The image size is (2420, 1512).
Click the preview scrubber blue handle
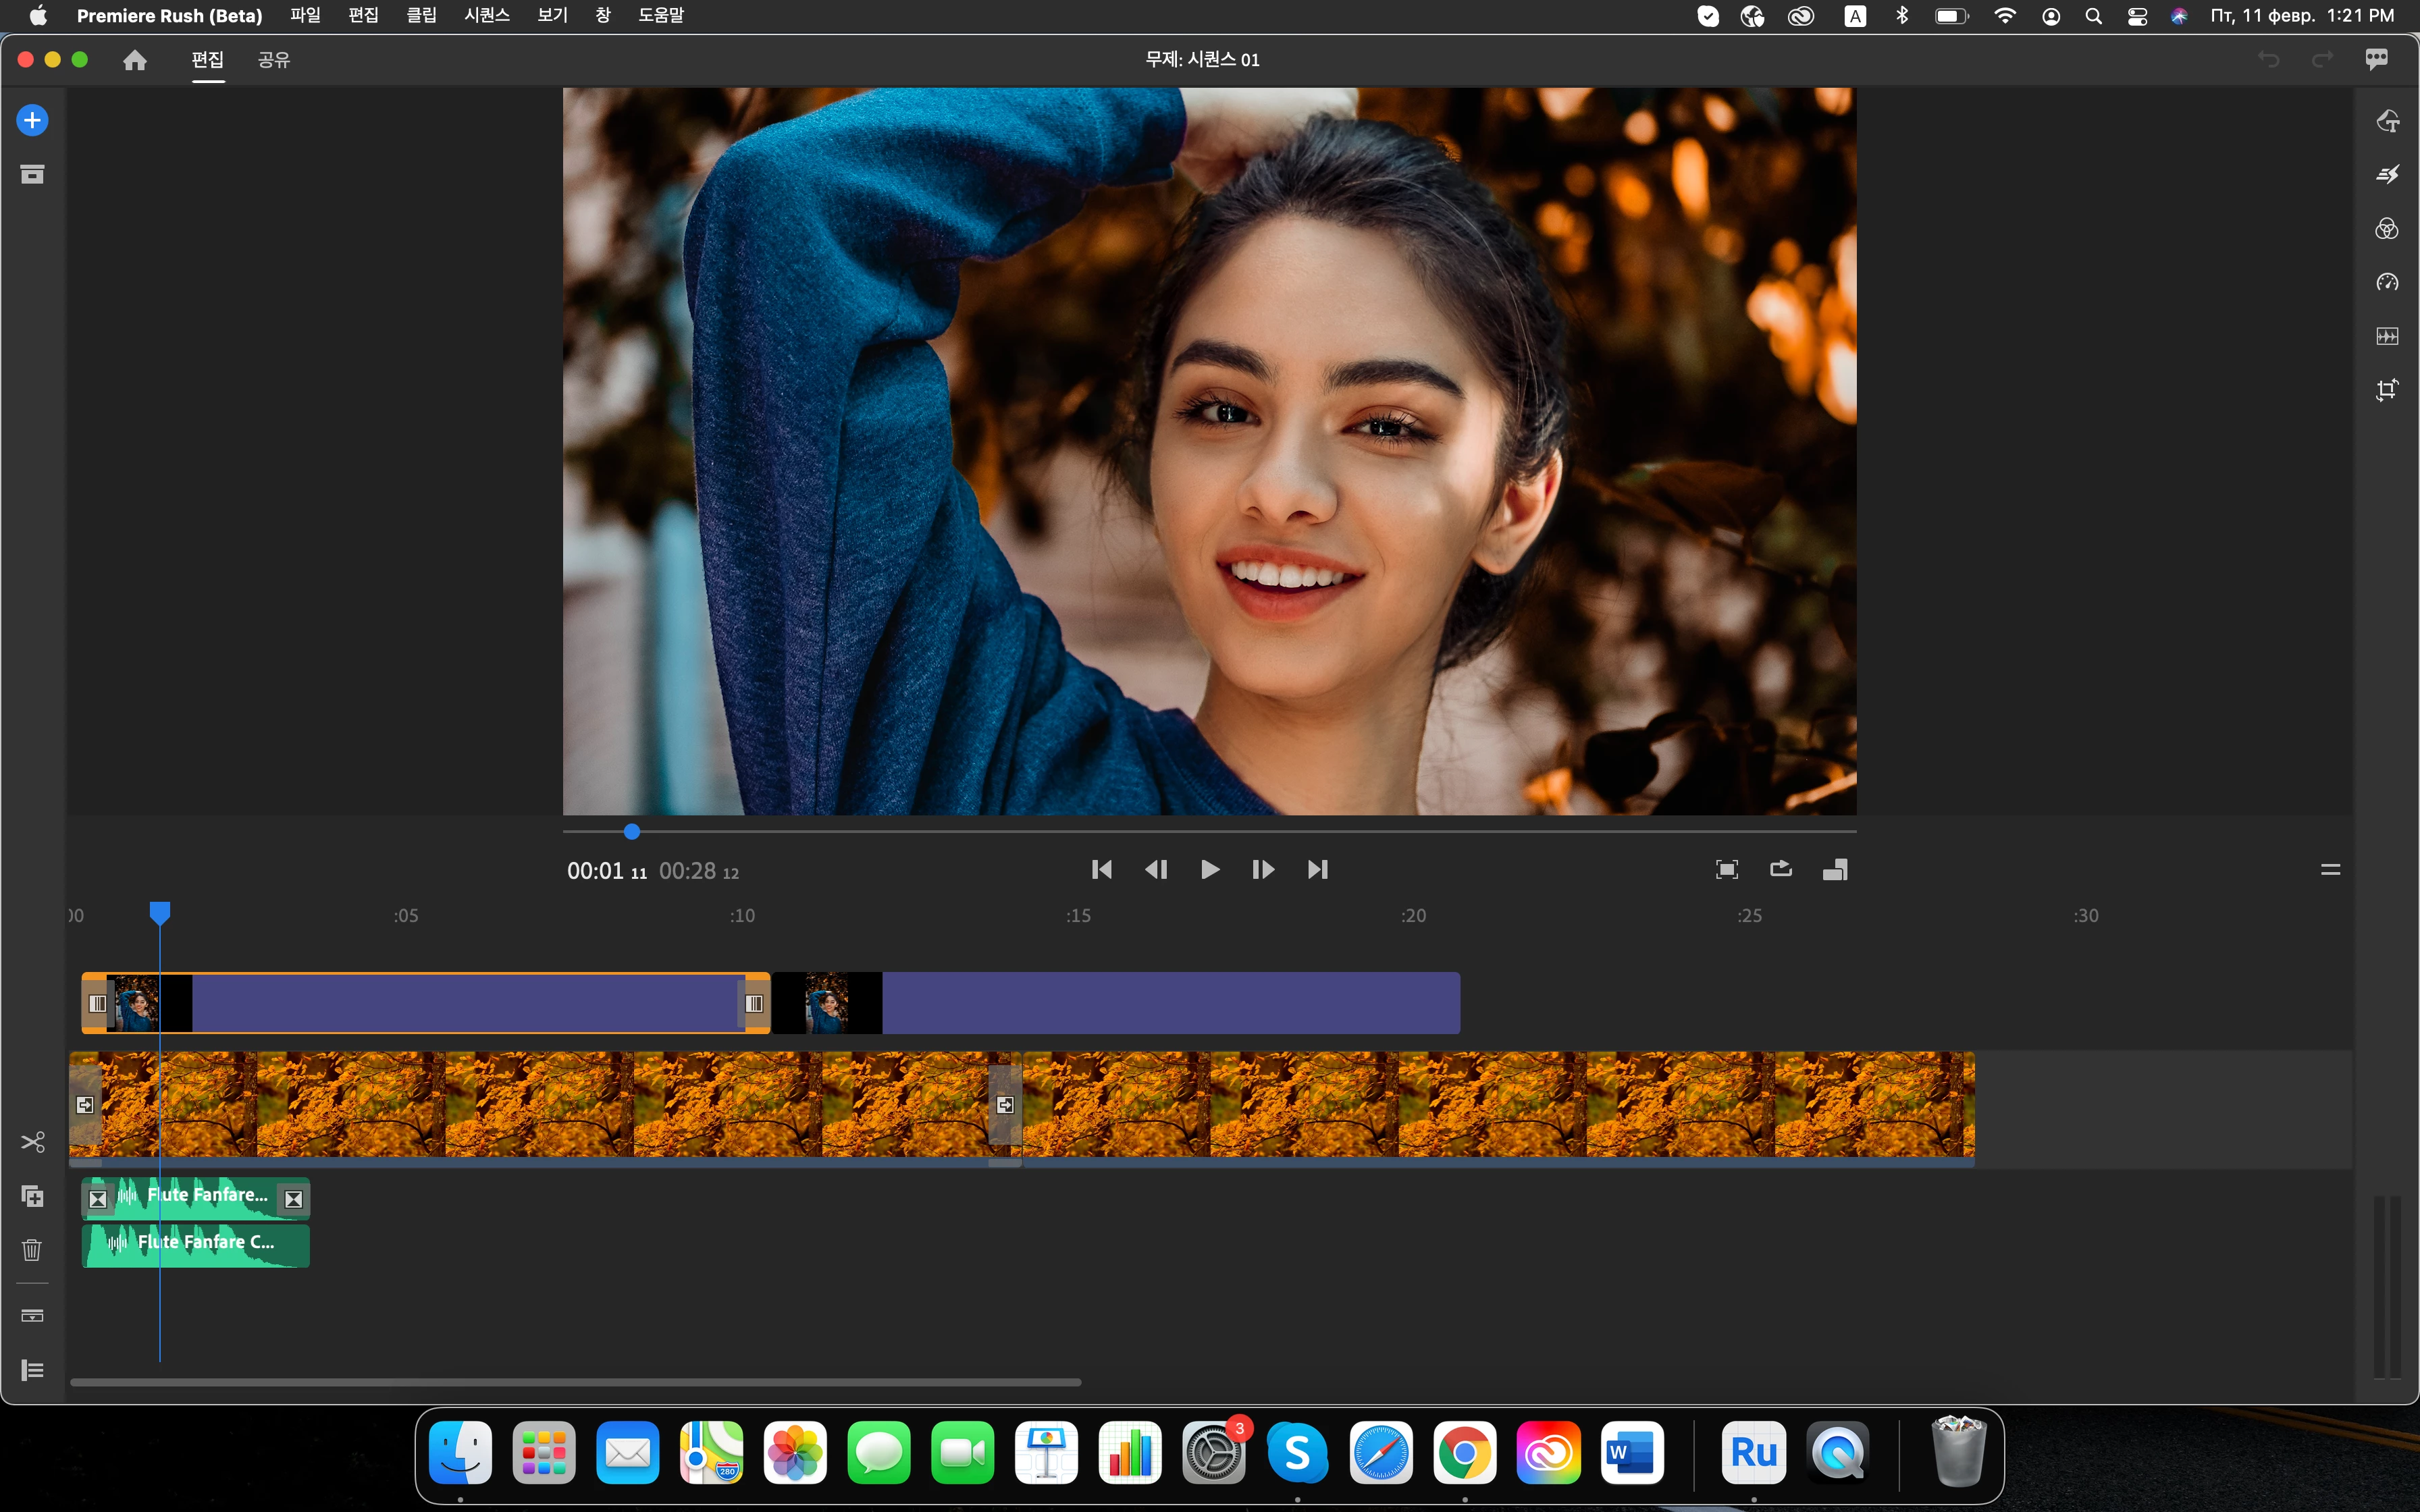pyautogui.click(x=632, y=831)
